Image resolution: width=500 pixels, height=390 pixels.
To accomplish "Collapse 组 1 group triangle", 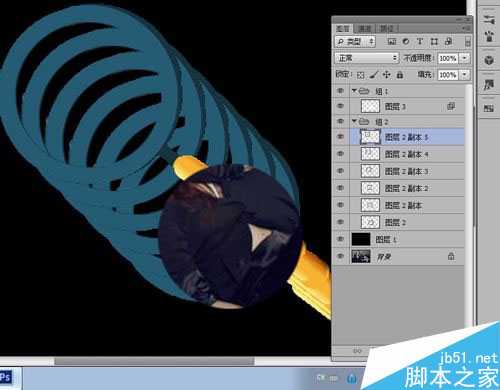I will tap(354, 90).
